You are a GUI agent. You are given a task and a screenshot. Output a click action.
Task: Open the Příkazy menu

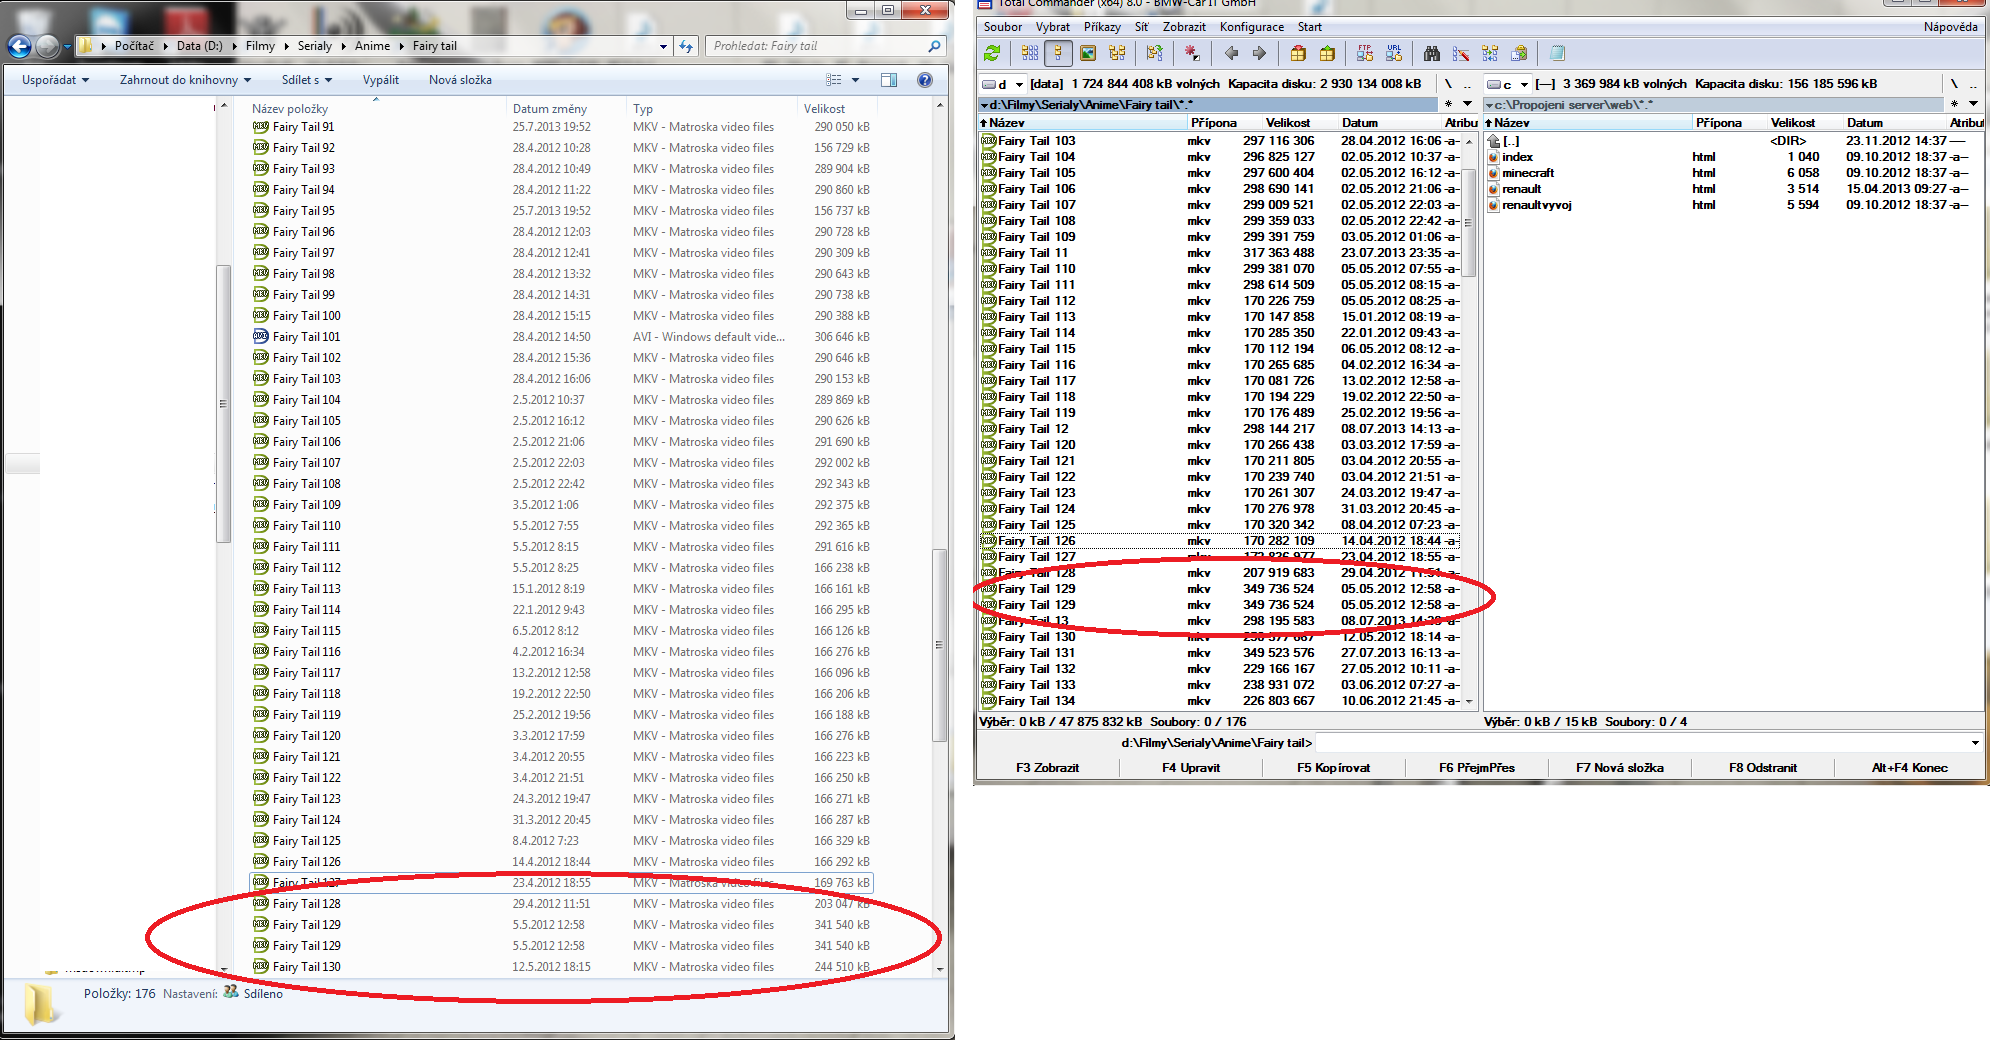point(1102,27)
